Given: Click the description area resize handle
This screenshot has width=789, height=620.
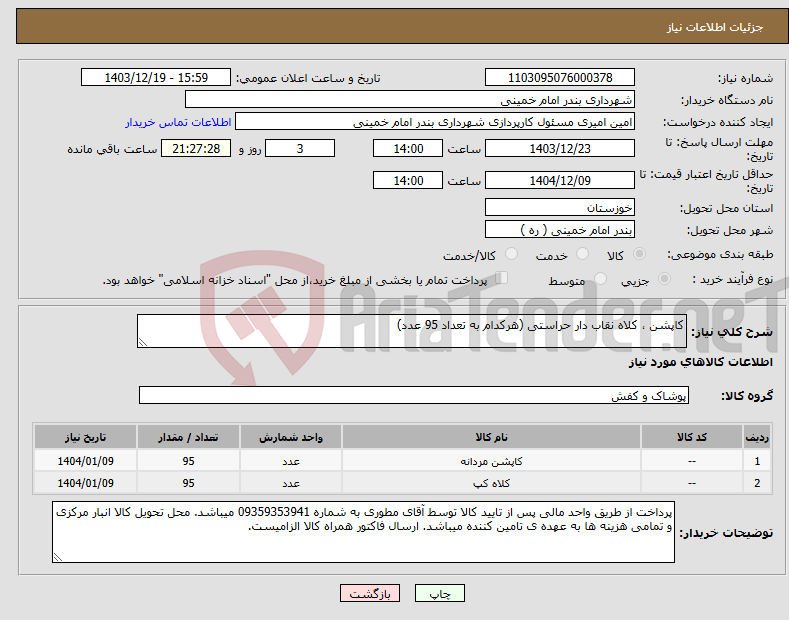Looking at the screenshot, I should click(x=143, y=342).
